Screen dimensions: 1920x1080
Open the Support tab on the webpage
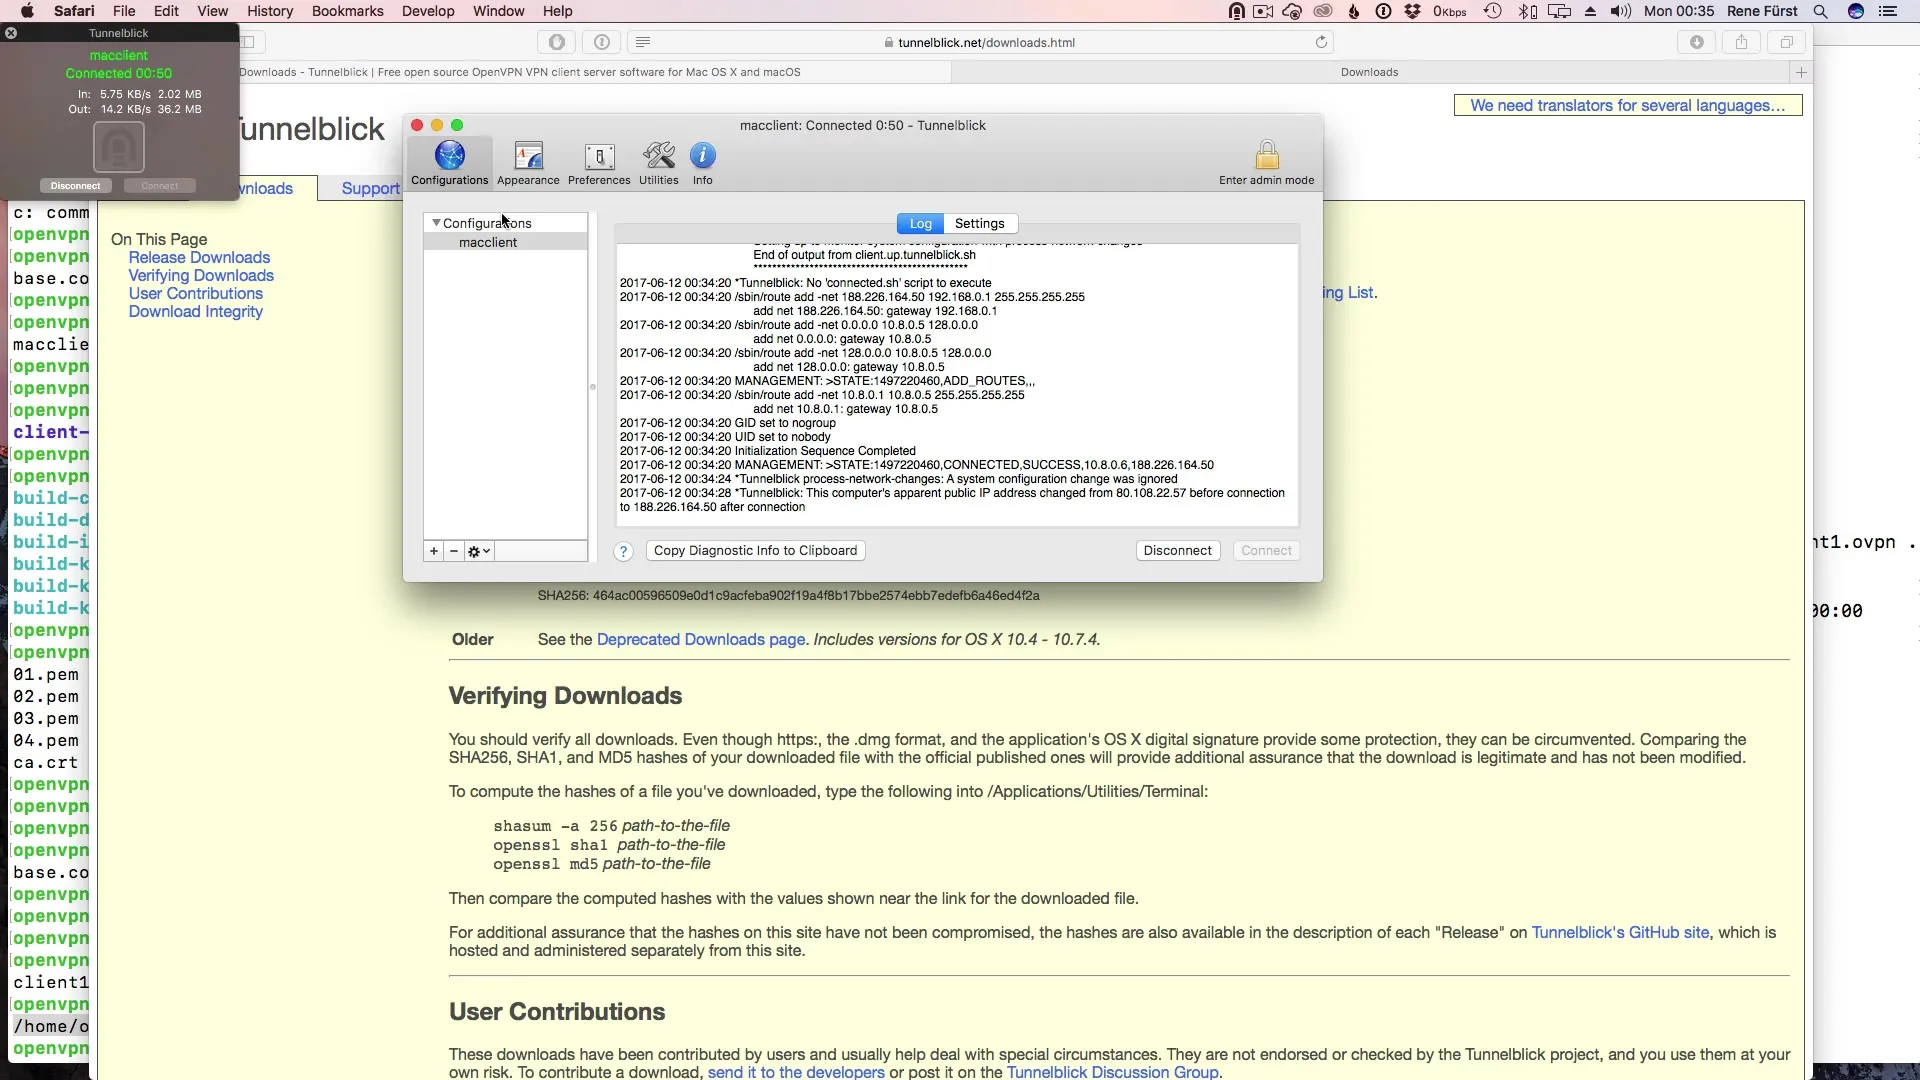pyautogui.click(x=370, y=189)
